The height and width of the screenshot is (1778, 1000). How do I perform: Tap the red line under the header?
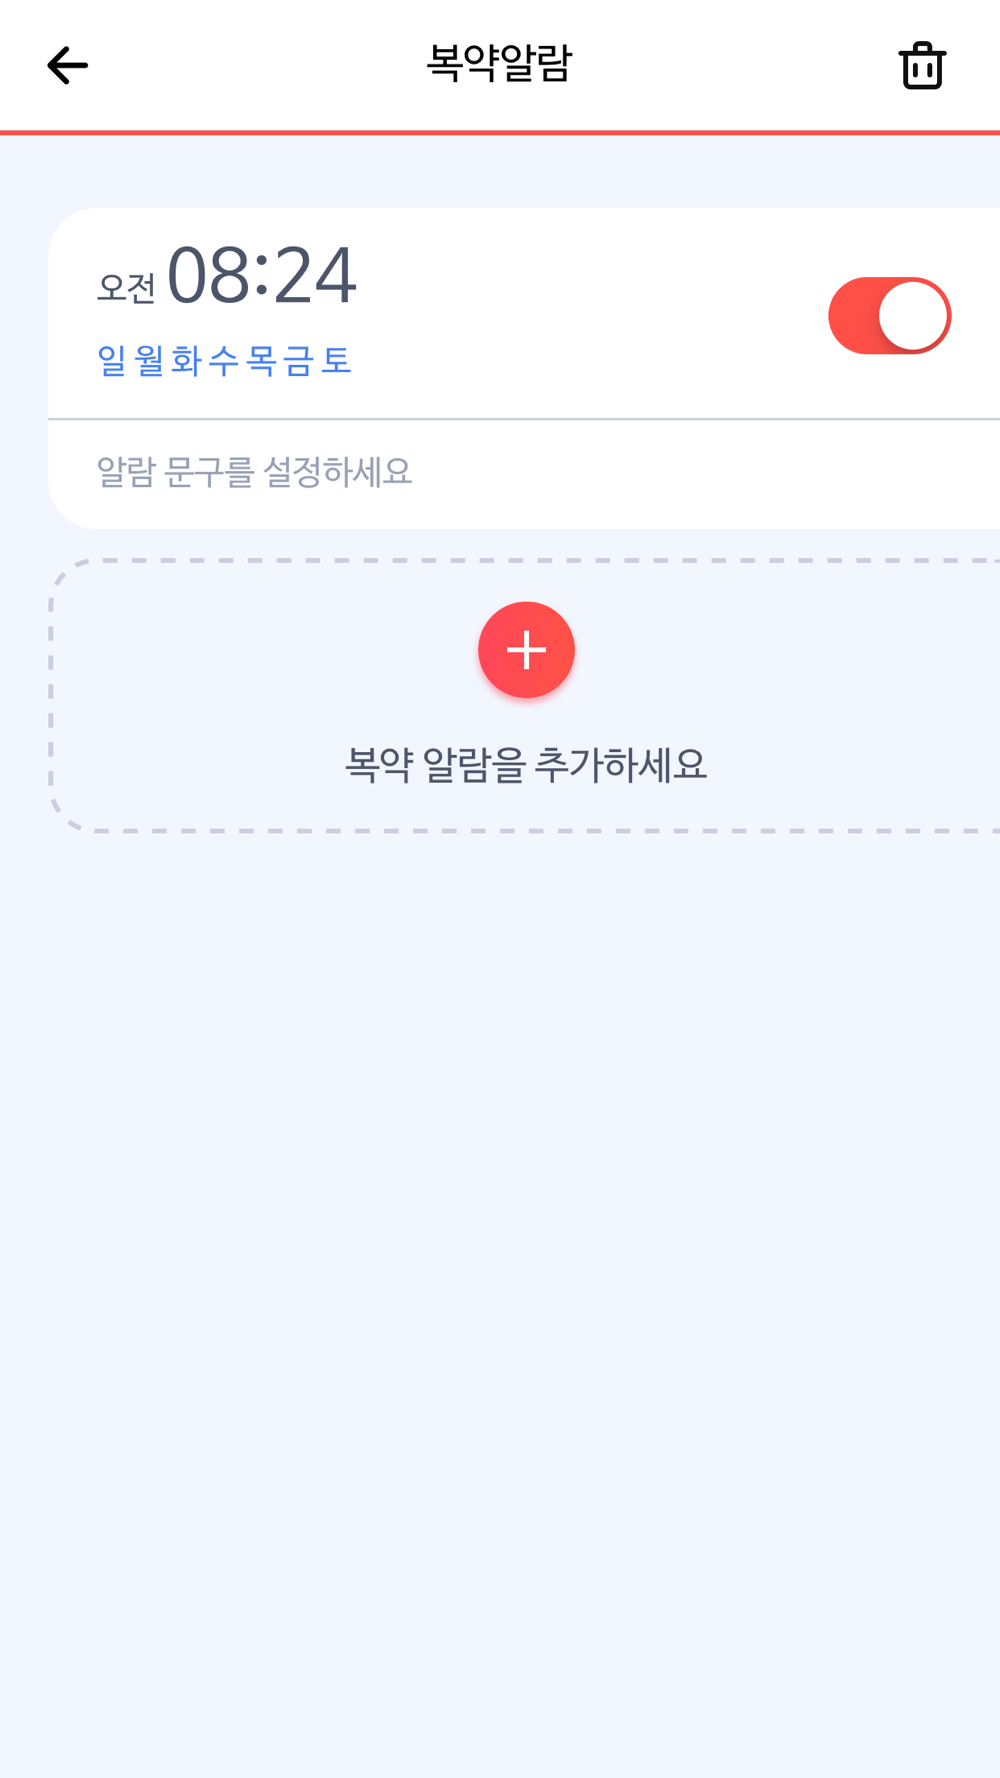pos(500,132)
